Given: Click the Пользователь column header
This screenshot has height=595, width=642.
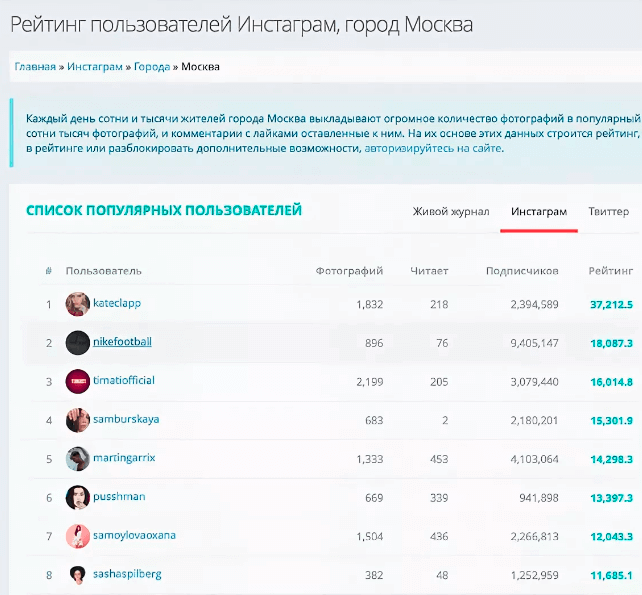Looking at the screenshot, I should (x=104, y=271).
